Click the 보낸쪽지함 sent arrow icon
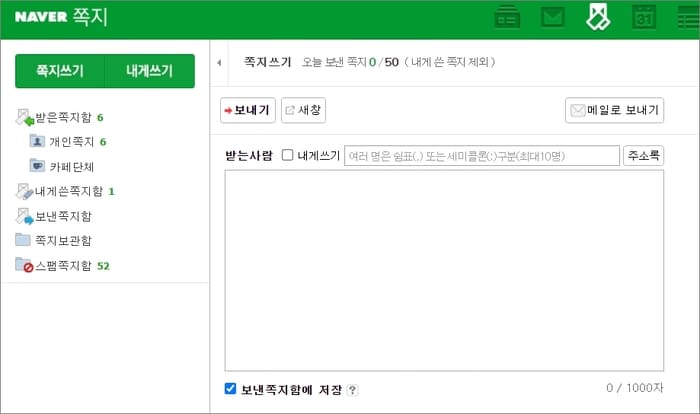700x414 pixels. pyautogui.click(x=25, y=217)
